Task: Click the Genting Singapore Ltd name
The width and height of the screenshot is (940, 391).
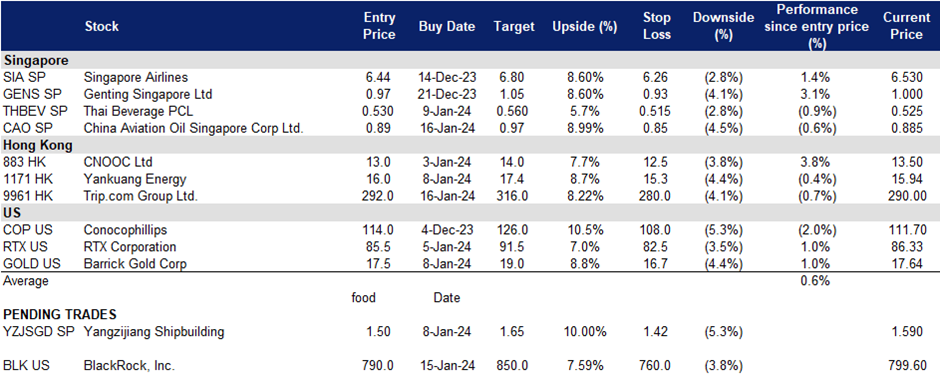Action: (x=148, y=94)
